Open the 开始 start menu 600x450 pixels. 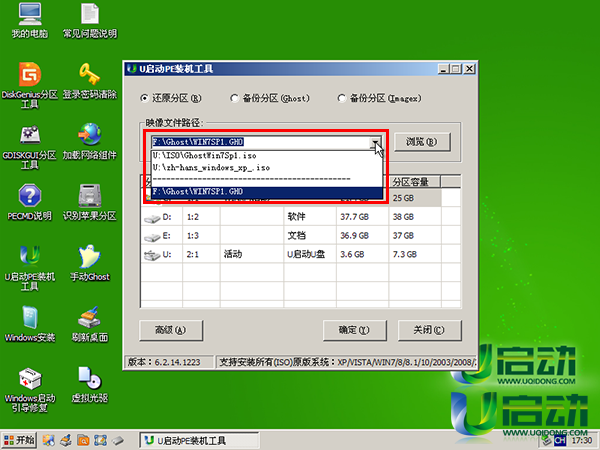pos(19,440)
